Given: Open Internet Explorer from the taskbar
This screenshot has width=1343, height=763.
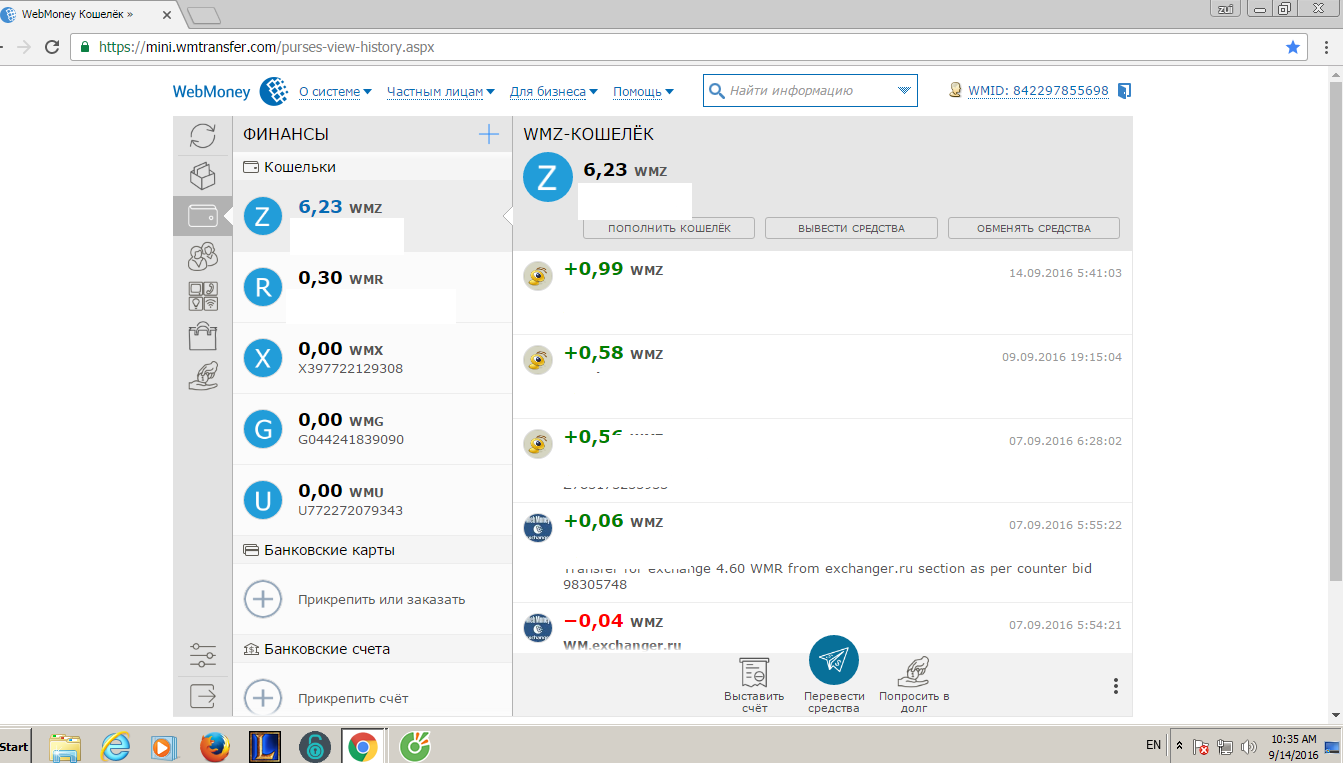Looking at the screenshot, I should click(x=115, y=747).
